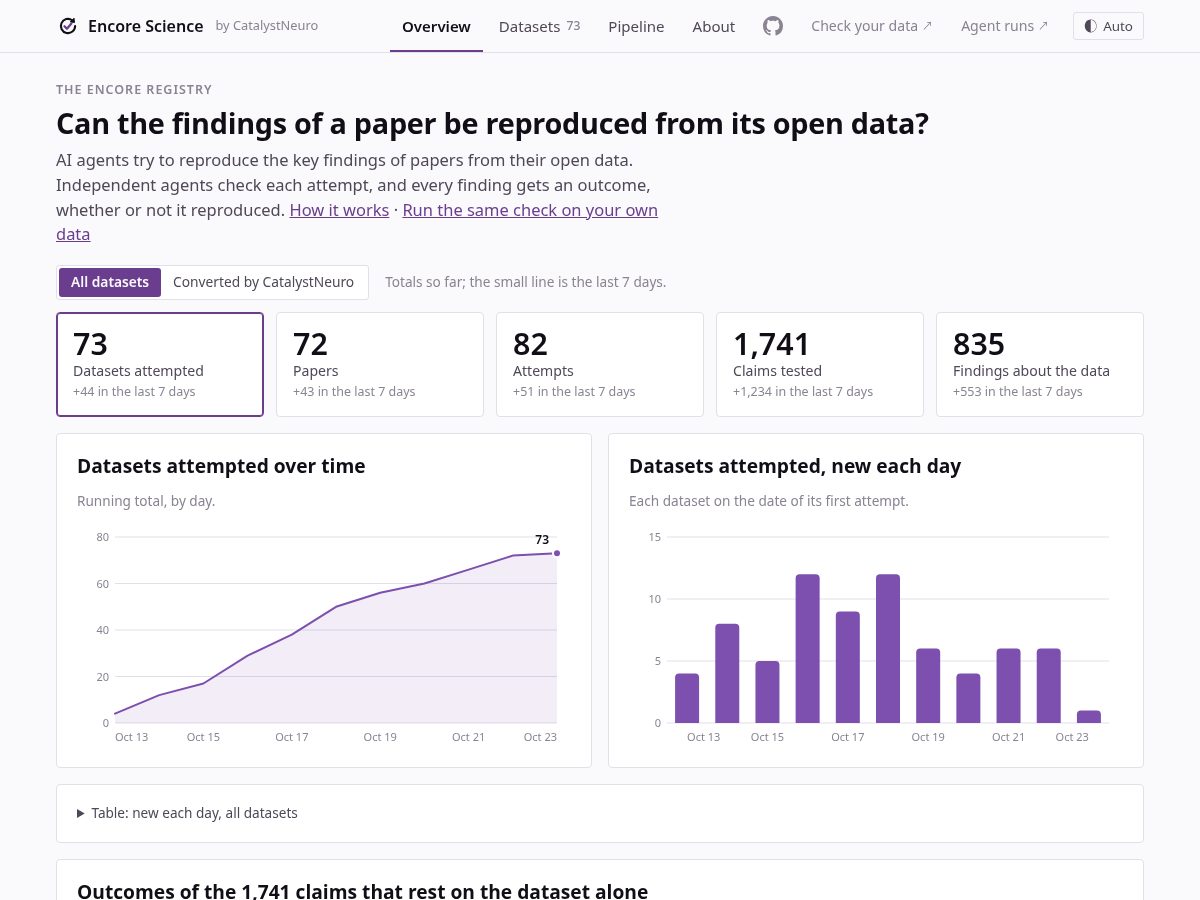The width and height of the screenshot is (1200, 900).
Task: Select the 1,741 Claims tested card
Action: (820, 364)
